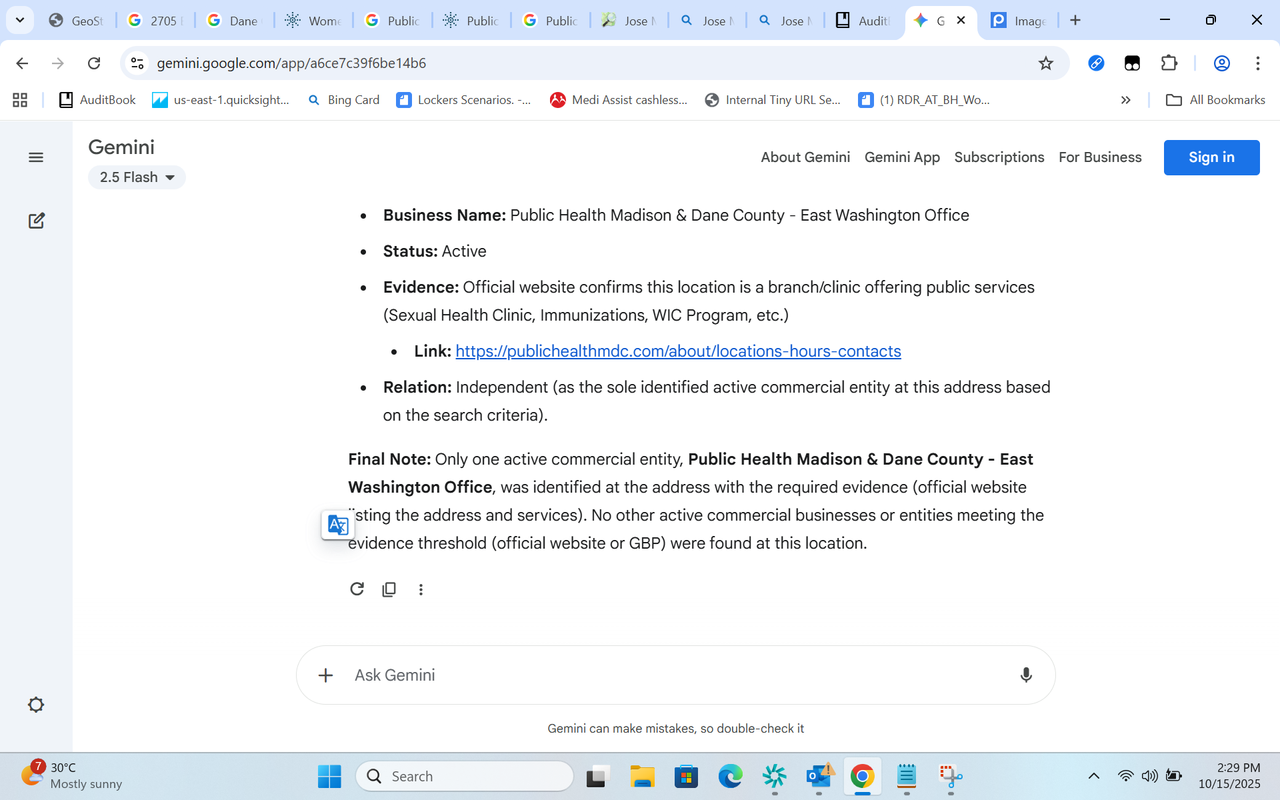Switch to the GeoSt tab
This screenshot has width=1280, height=800.
tap(76, 20)
